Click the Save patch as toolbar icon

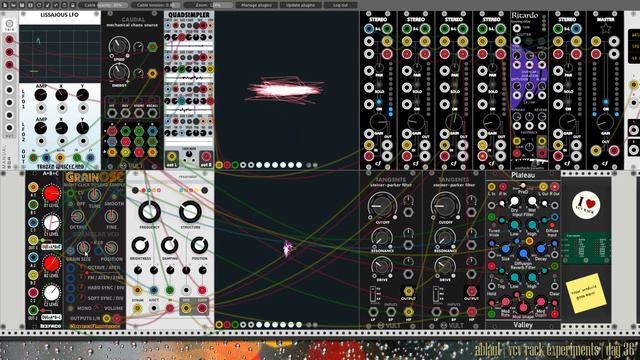(x=30, y=5)
